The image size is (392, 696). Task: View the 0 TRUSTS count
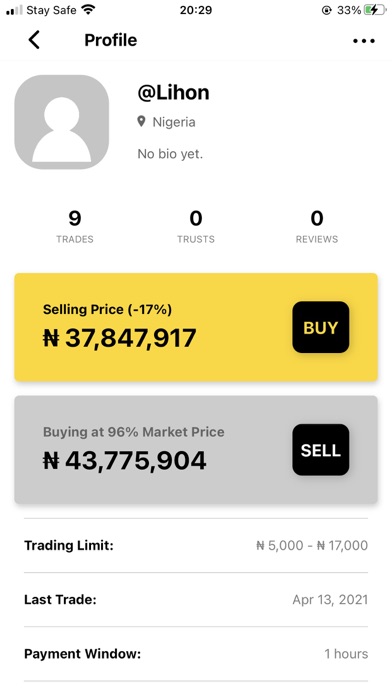[x=196, y=226]
